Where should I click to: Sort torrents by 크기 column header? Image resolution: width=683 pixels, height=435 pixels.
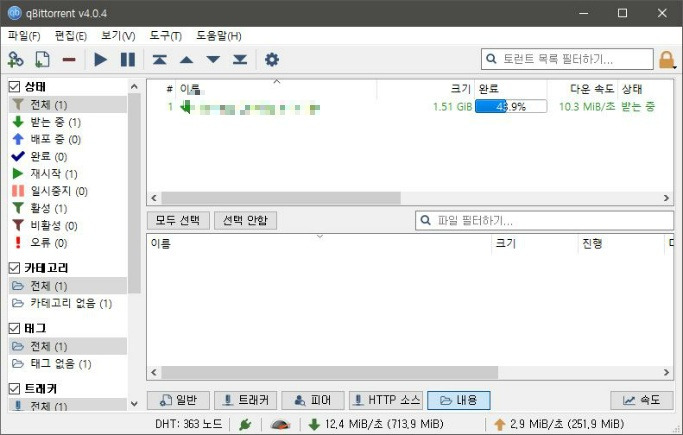point(425,89)
